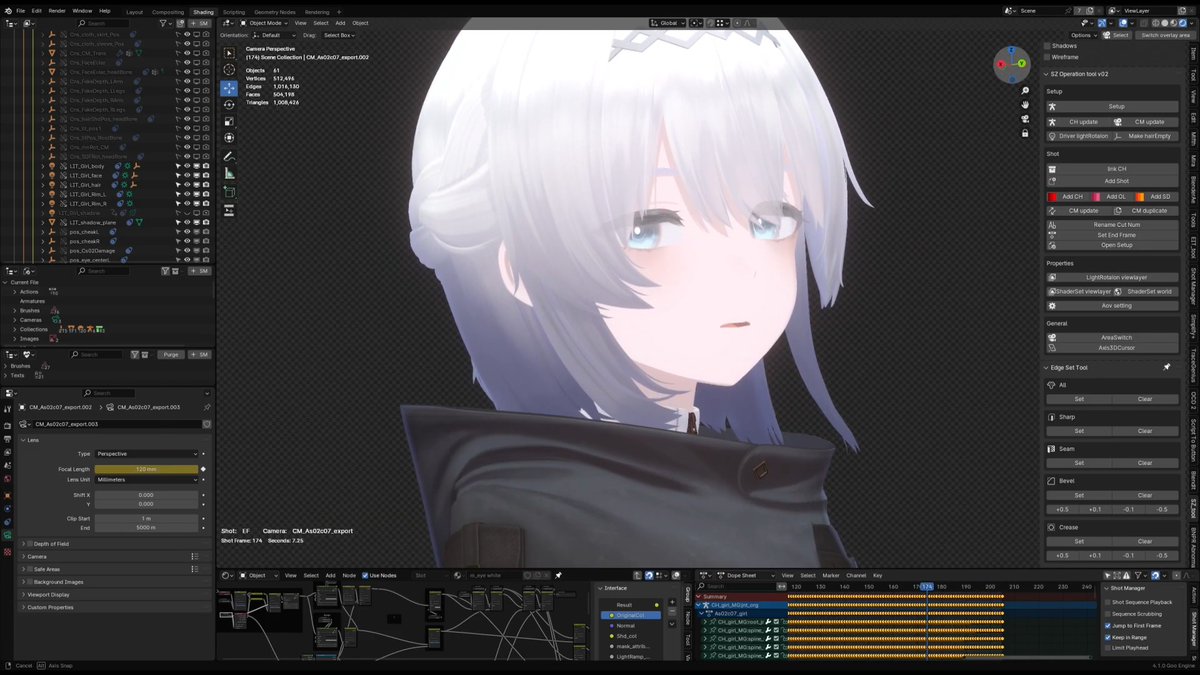
Task: Click the frame 174 playhead in Dope Sheet
Action: pyautogui.click(x=926, y=587)
